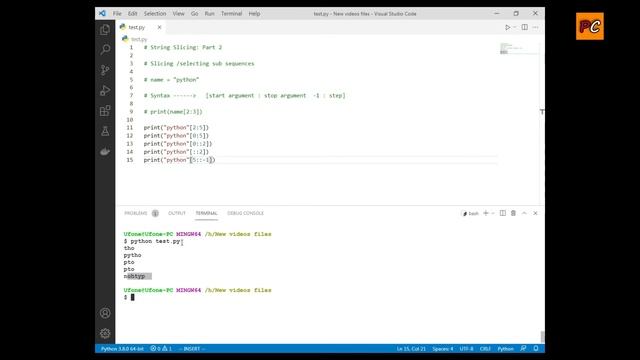Click the minimap preview in the editor
Viewport: 640px width, 360px height.
(x=518, y=49)
